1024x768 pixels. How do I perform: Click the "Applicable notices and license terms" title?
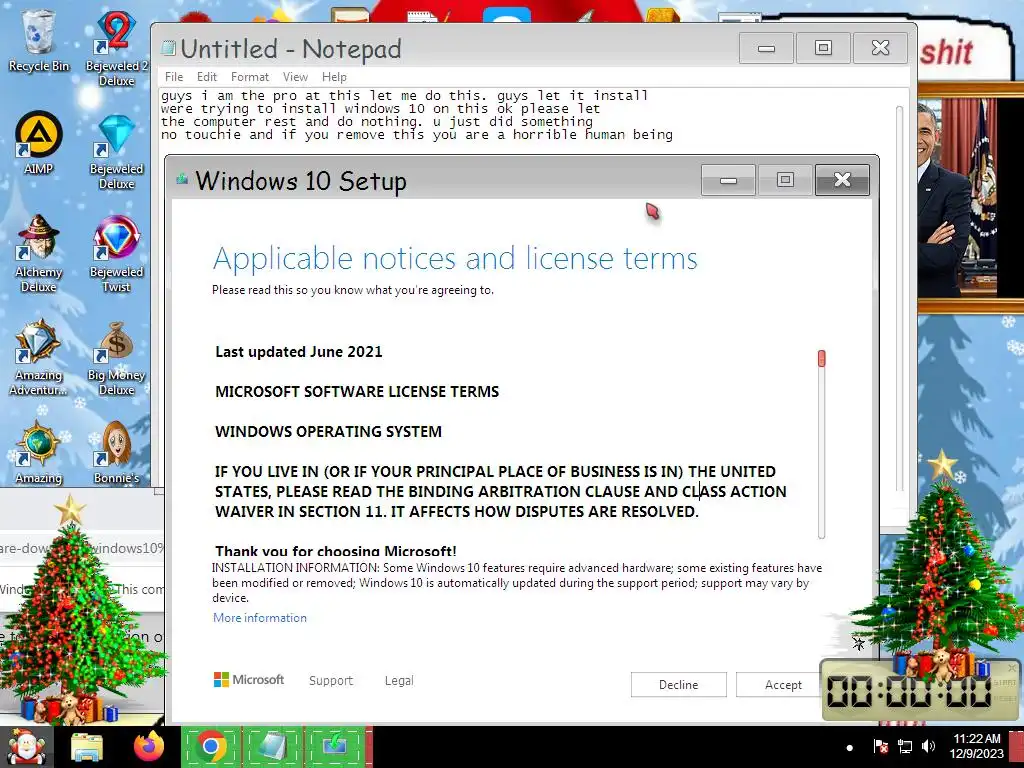click(x=455, y=259)
